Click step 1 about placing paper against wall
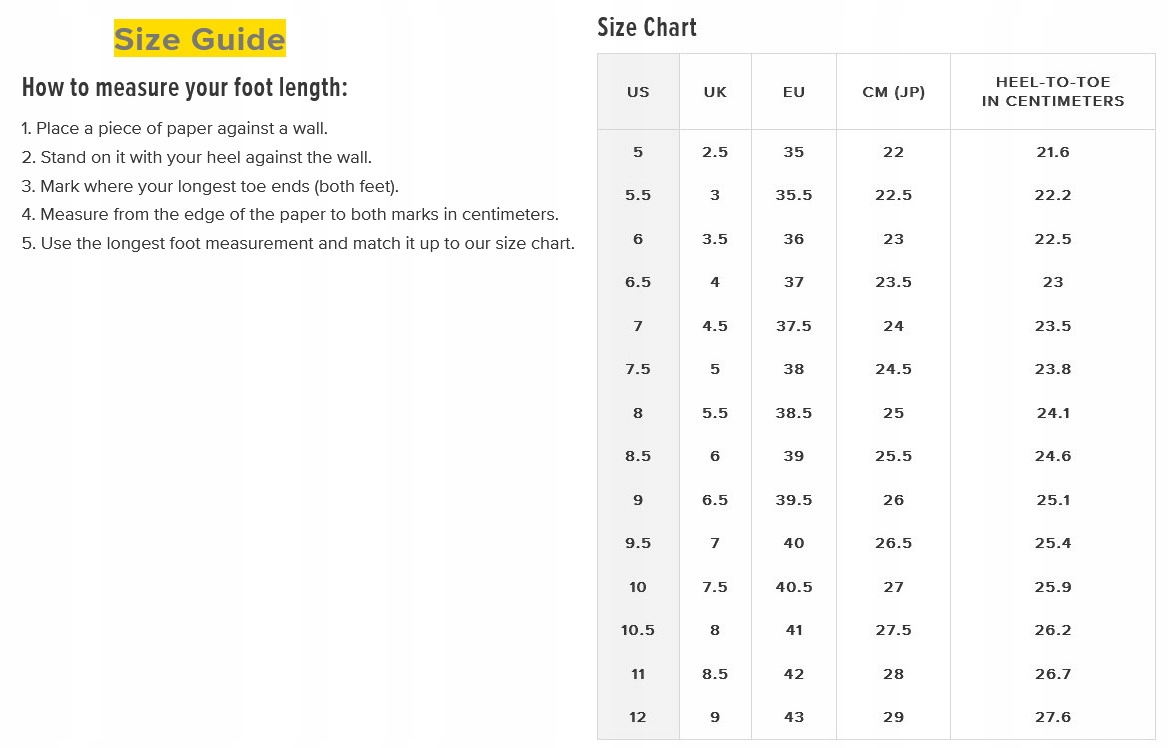Screen dimensions: 1168x748 [x=175, y=129]
